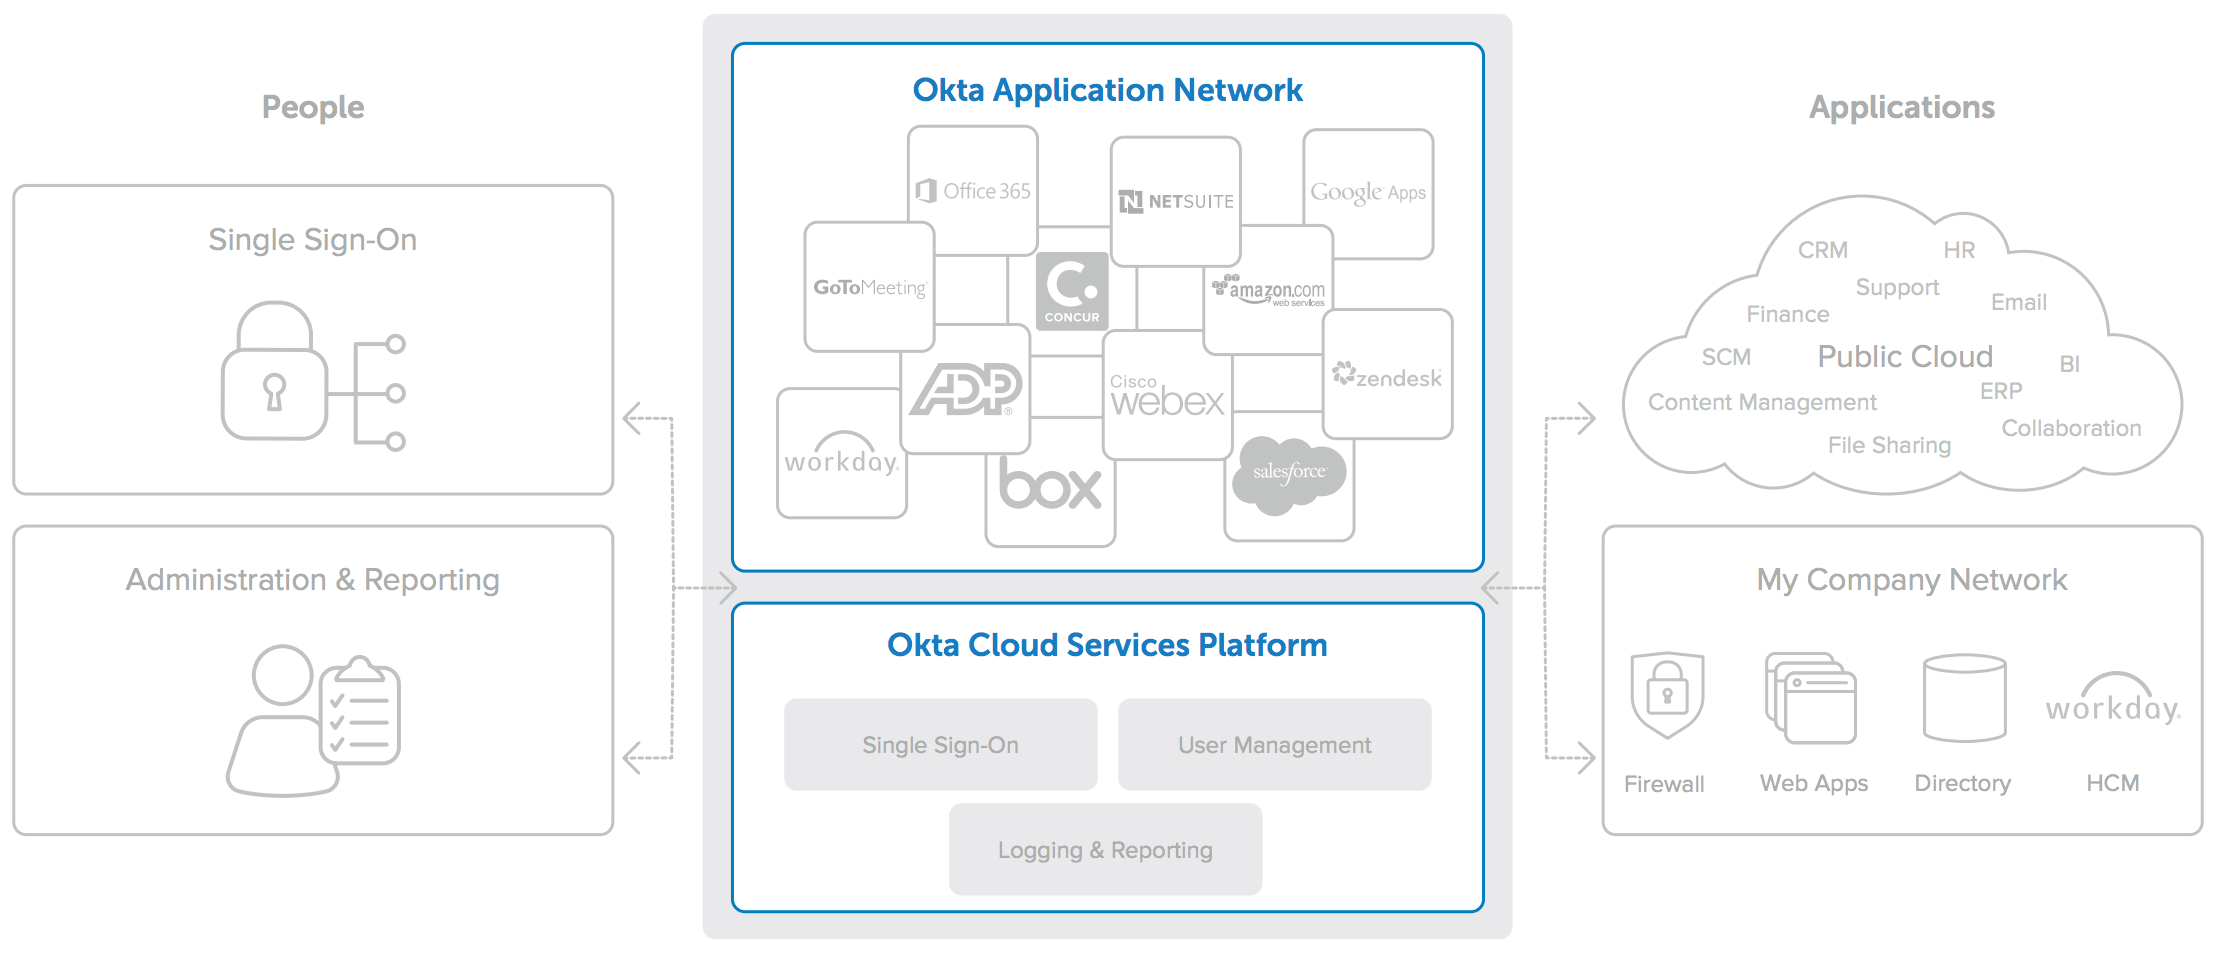Select the Directory cylinder icon
Image resolution: width=2216 pixels, height=953 pixels.
(1965, 698)
